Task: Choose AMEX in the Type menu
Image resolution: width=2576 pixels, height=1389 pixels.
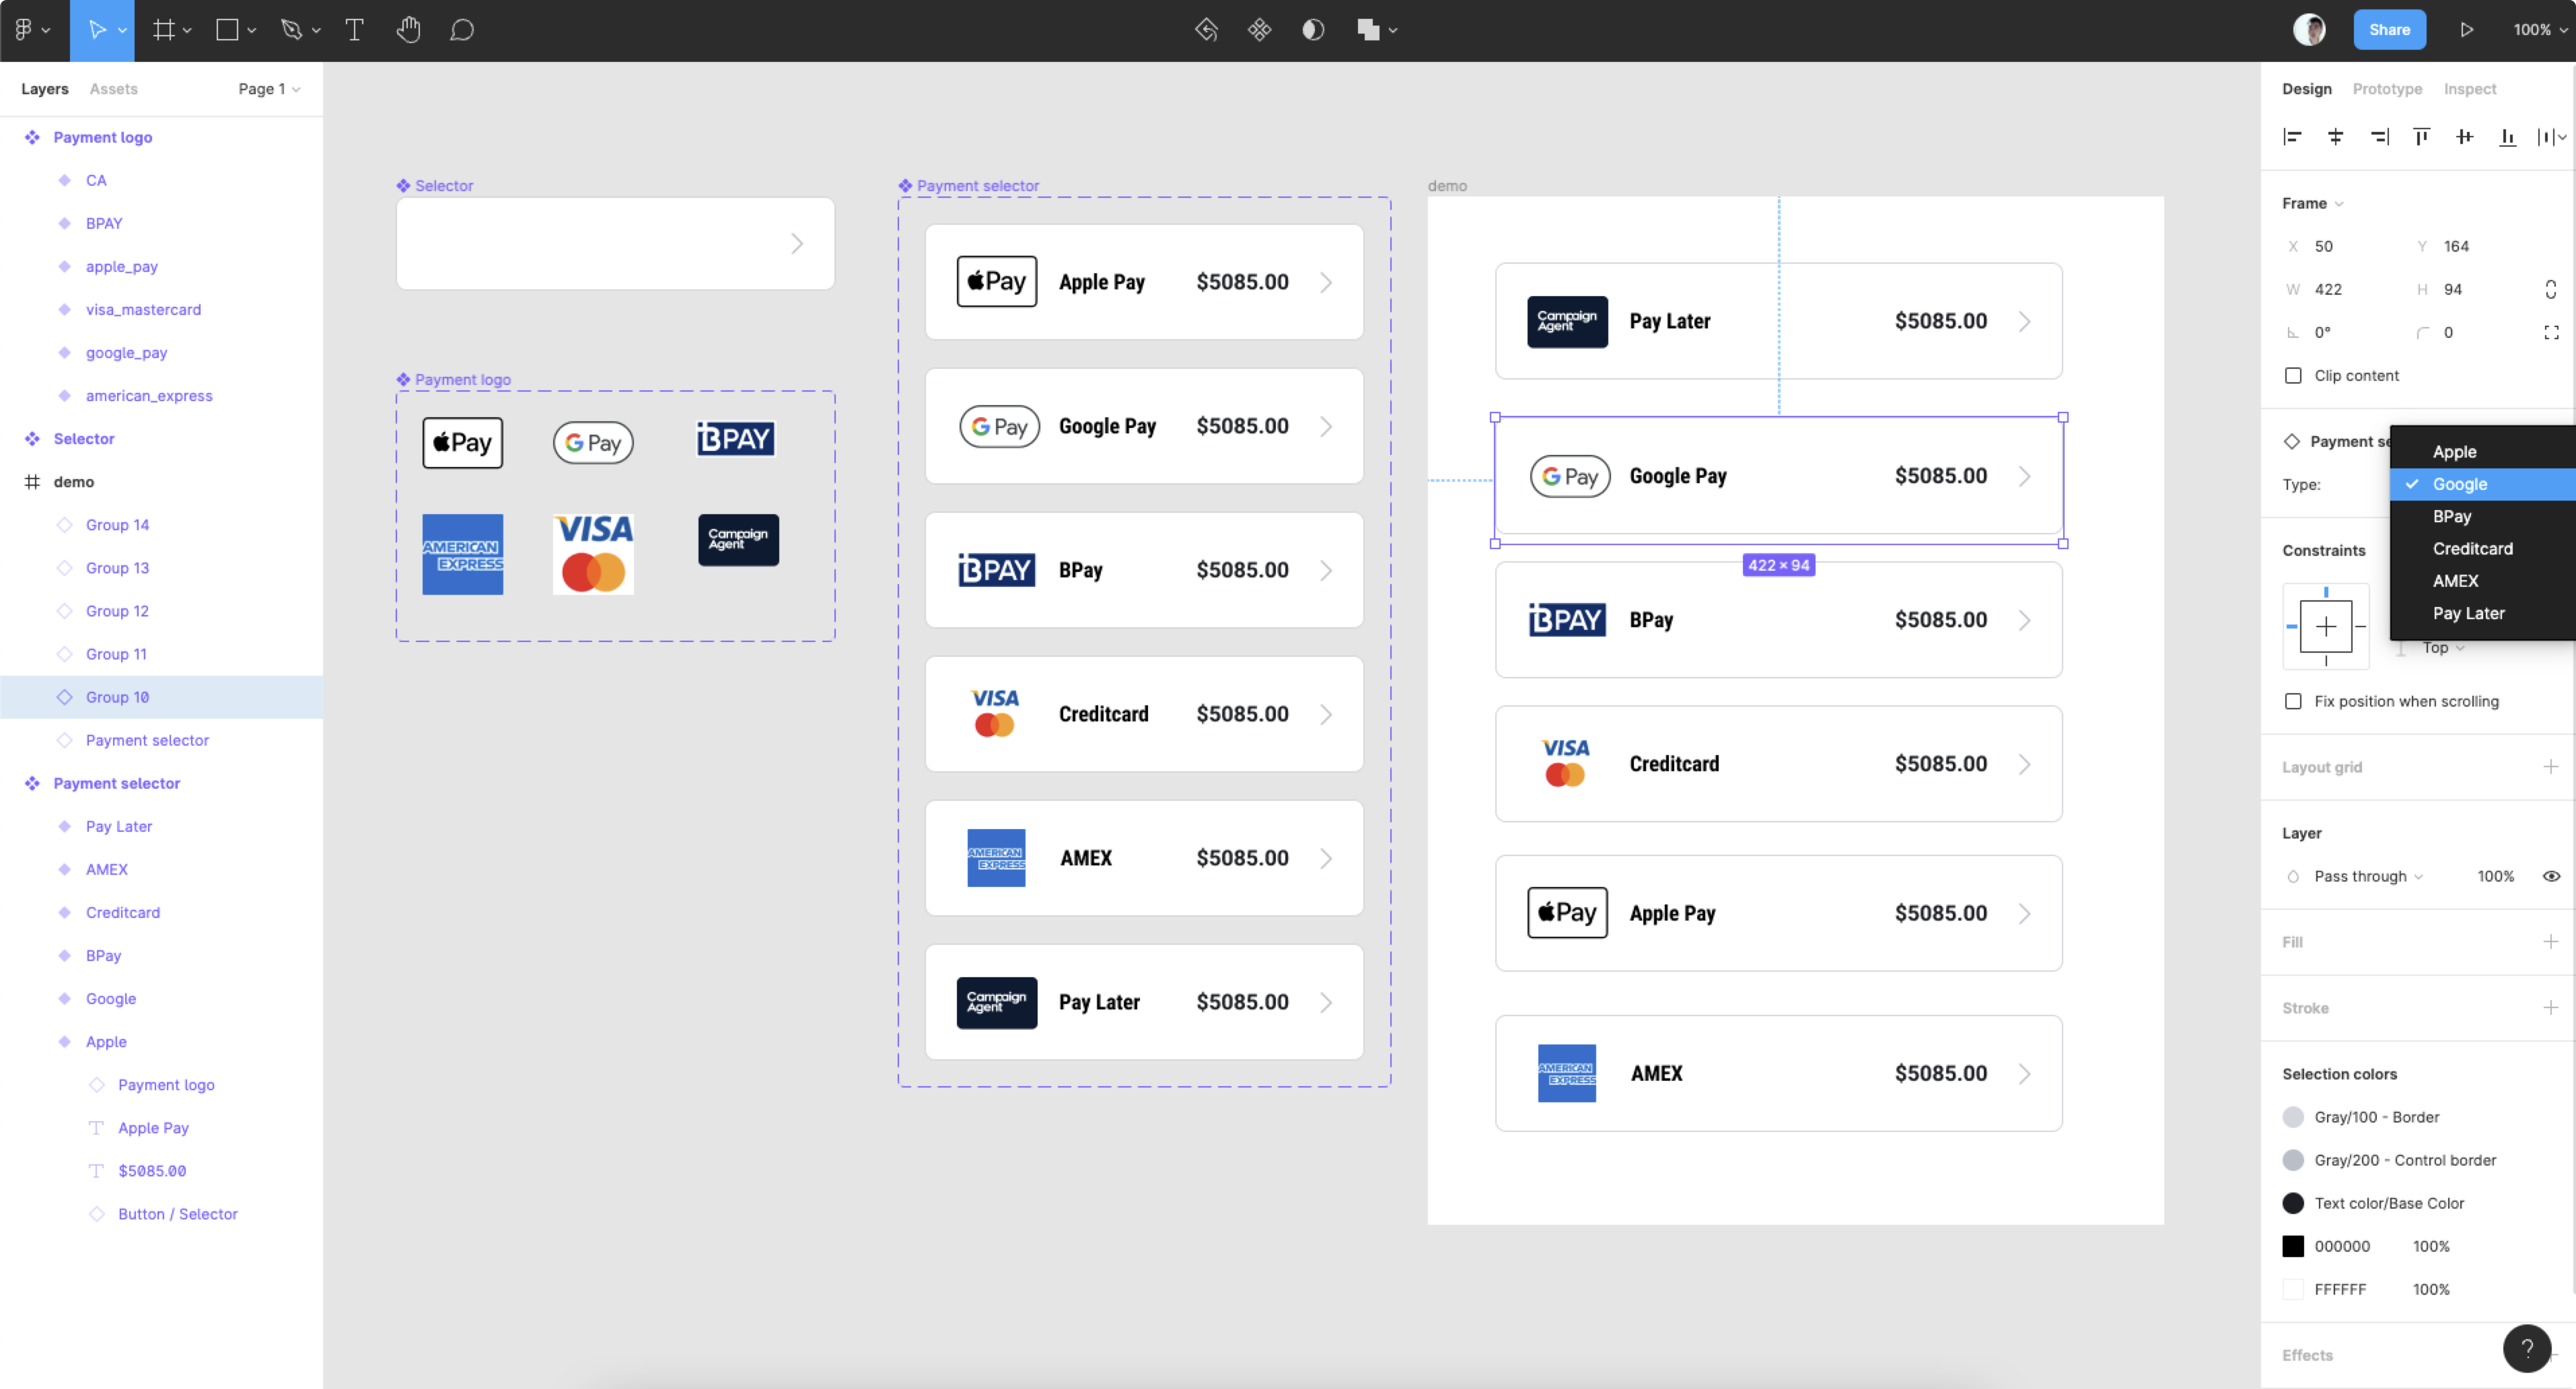Action: (x=2482, y=581)
